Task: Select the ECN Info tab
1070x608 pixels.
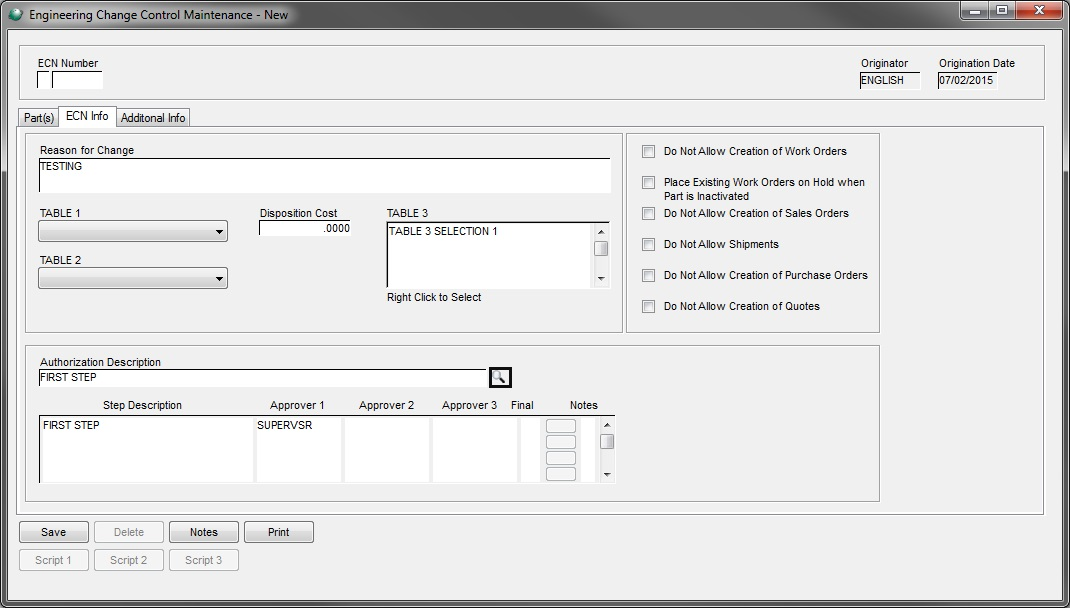Action: coord(87,116)
